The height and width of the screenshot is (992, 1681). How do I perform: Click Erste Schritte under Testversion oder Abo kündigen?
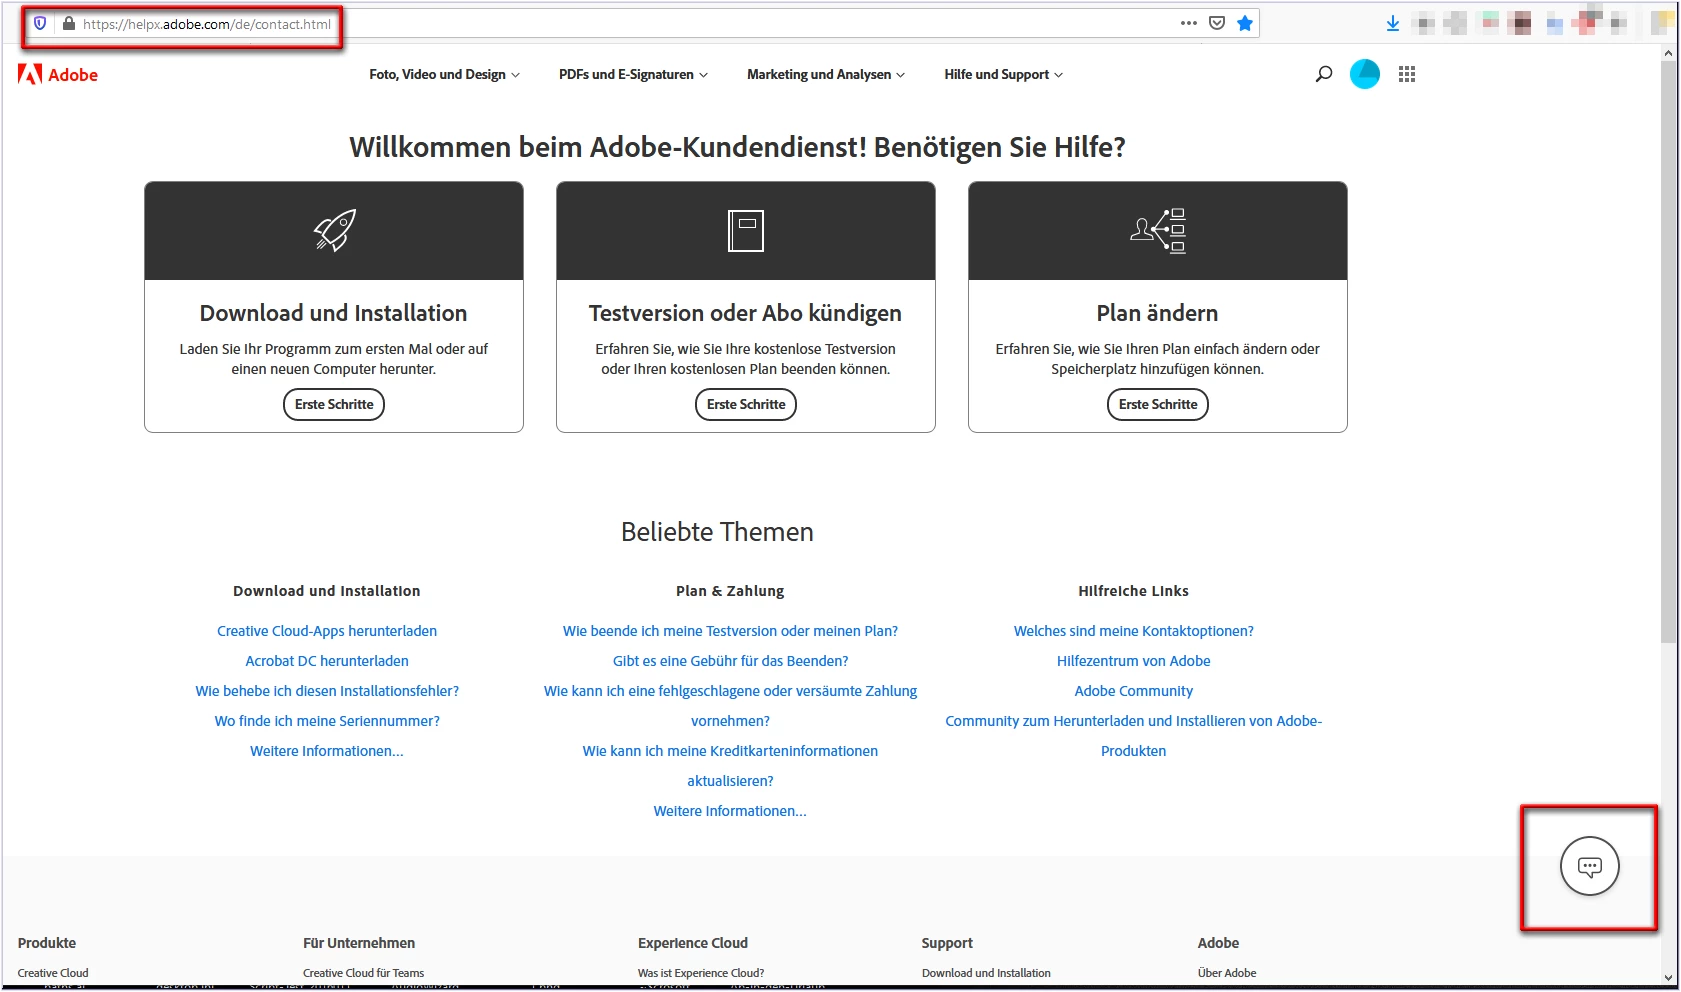[746, 404]
